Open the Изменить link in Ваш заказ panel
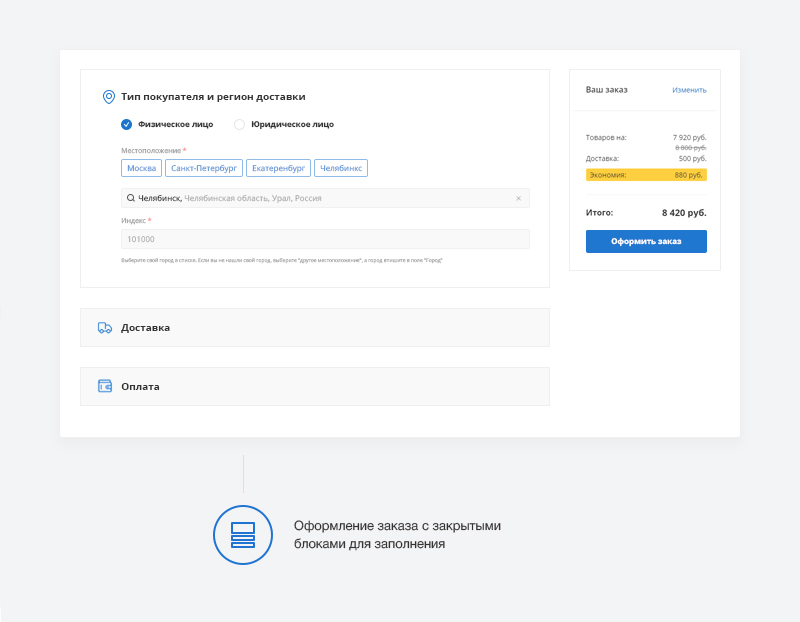 [x=691, y=90]
